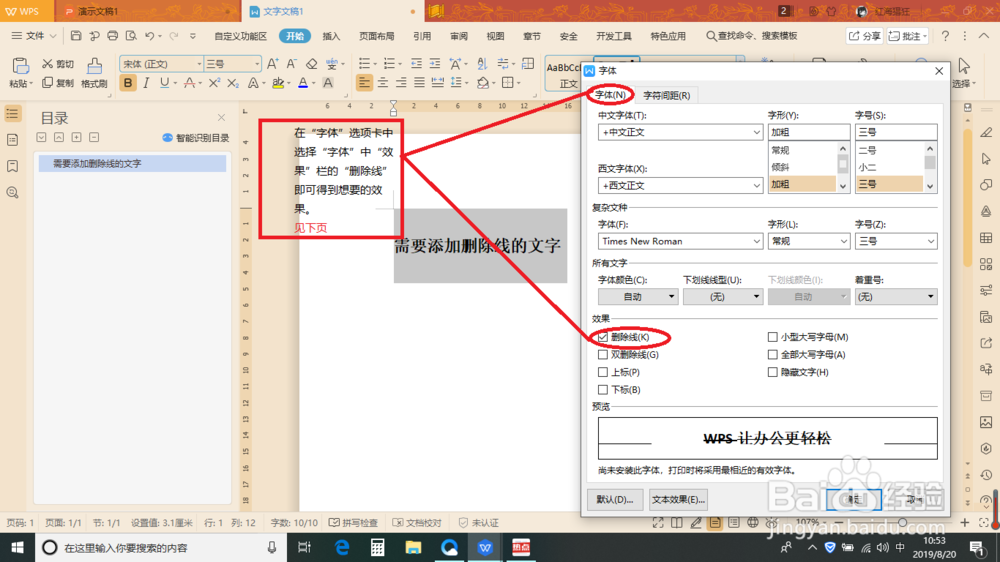This screenshot has height=562, width=1000.
Task: Enable the 上标(P) superscript checkbox
Action: point(603,372)
